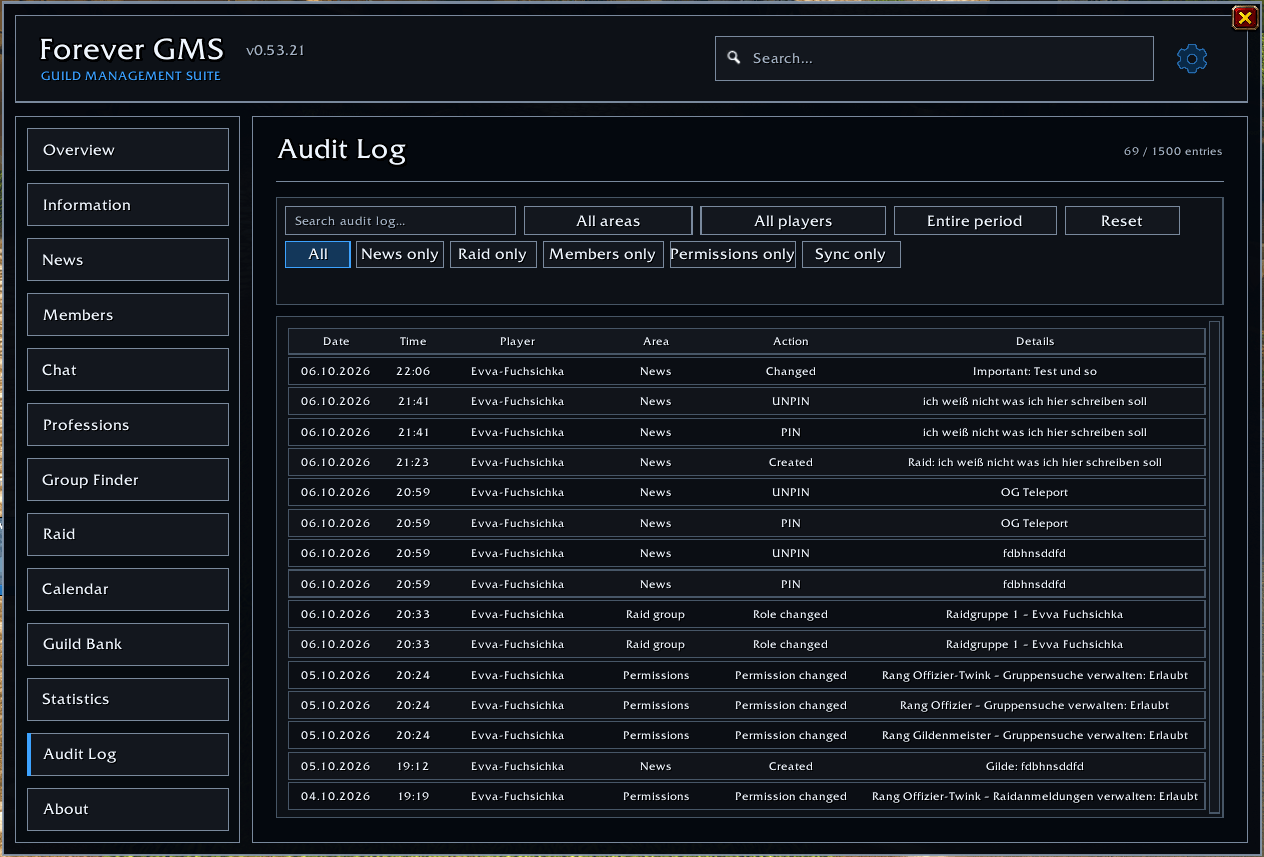The image size is (1264, 857).
Task: Filter by Permissions only
Action: pyautogui.click(x=733, y=254)
